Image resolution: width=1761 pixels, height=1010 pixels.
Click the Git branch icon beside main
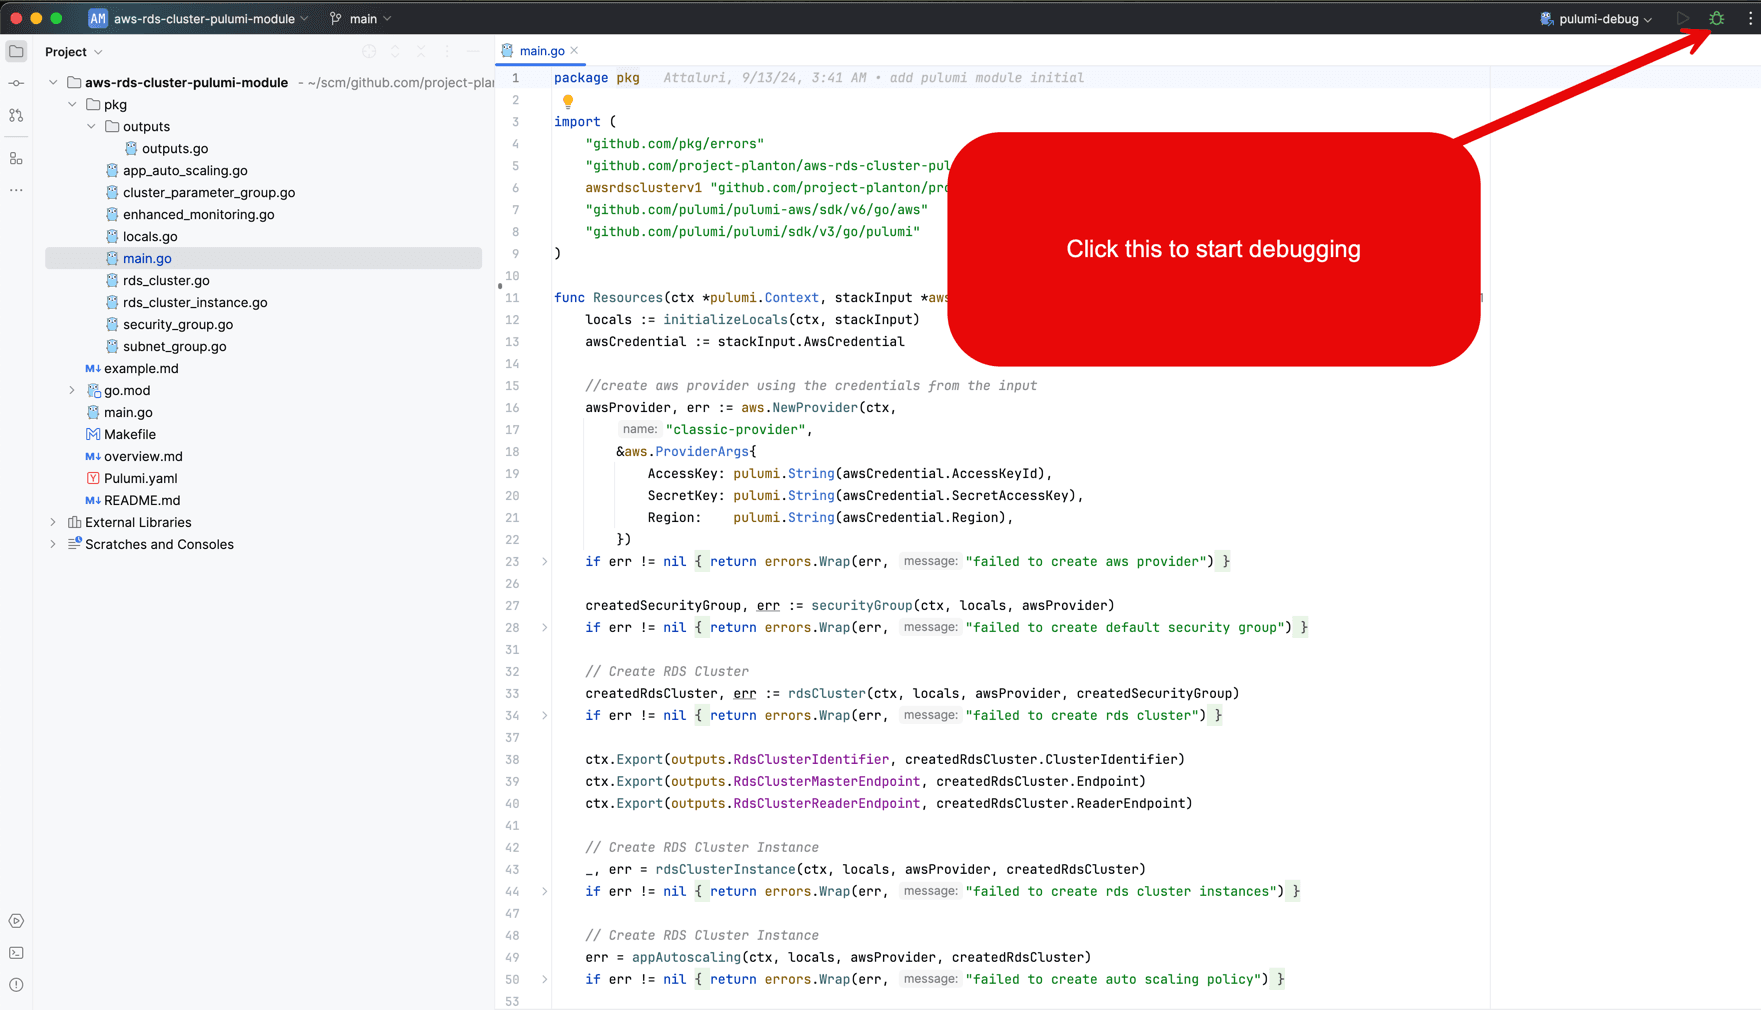(336, 19)
